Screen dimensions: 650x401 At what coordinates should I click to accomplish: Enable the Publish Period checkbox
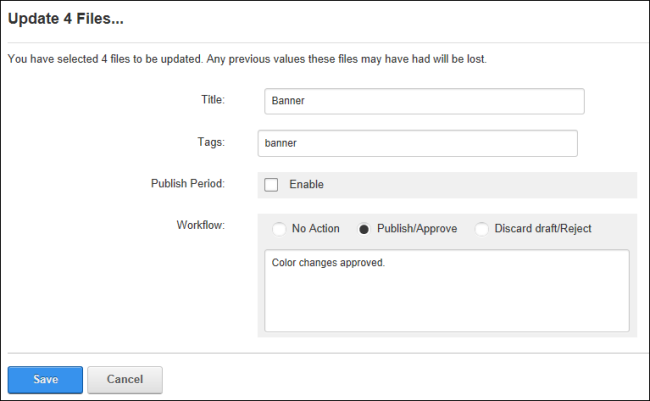(271, 185)
